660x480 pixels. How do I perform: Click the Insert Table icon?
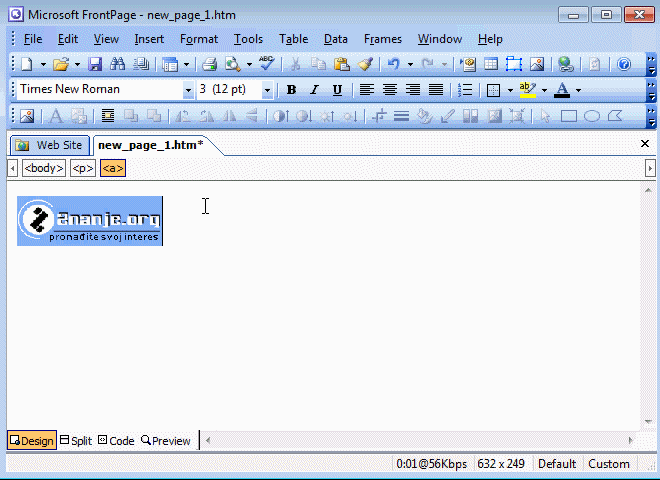coord(491,64)
